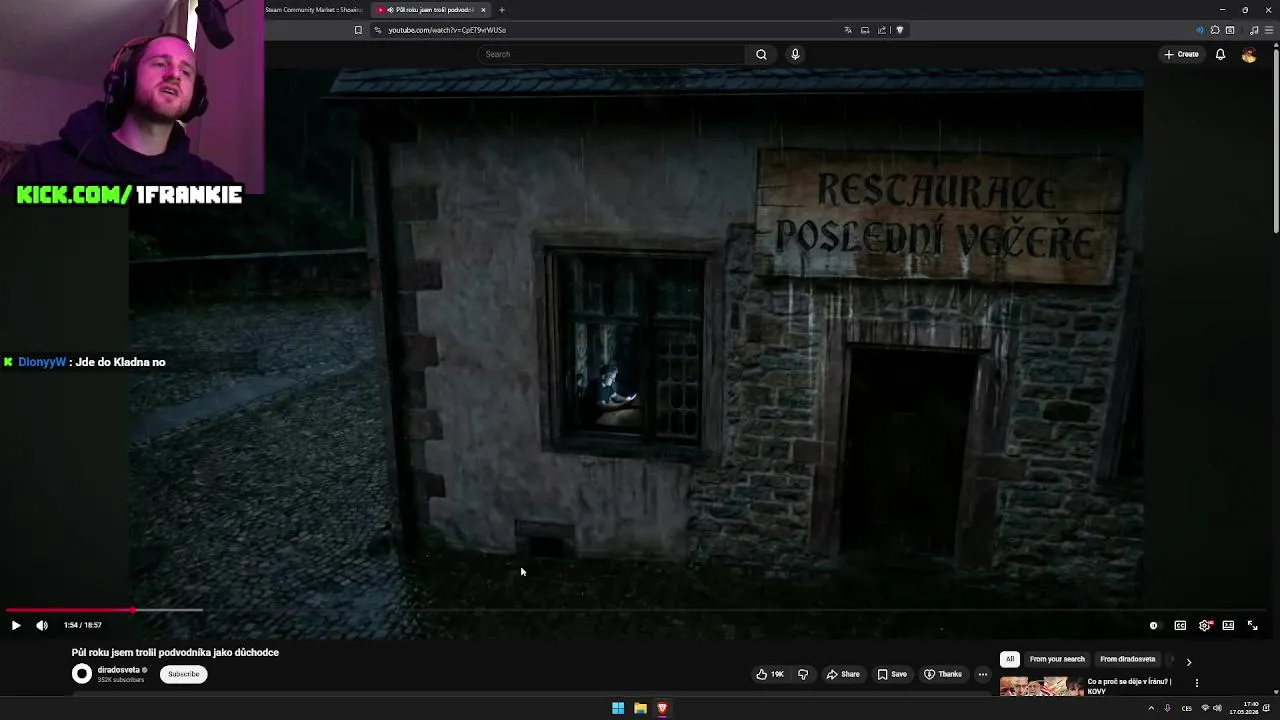Open Brave Shields lion icon
The height and width of the screenshot is (720, 1280).
click(x=900, y=30)
